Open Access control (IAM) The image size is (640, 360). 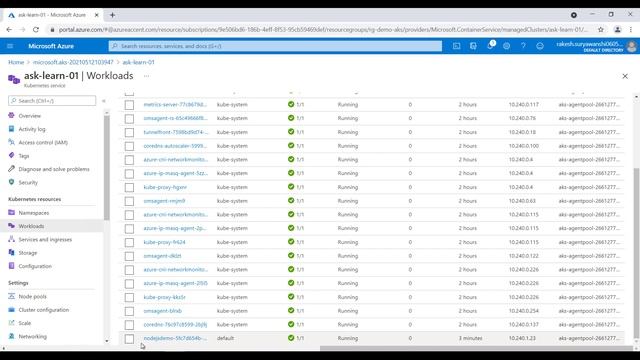click(x=43, y=142)
